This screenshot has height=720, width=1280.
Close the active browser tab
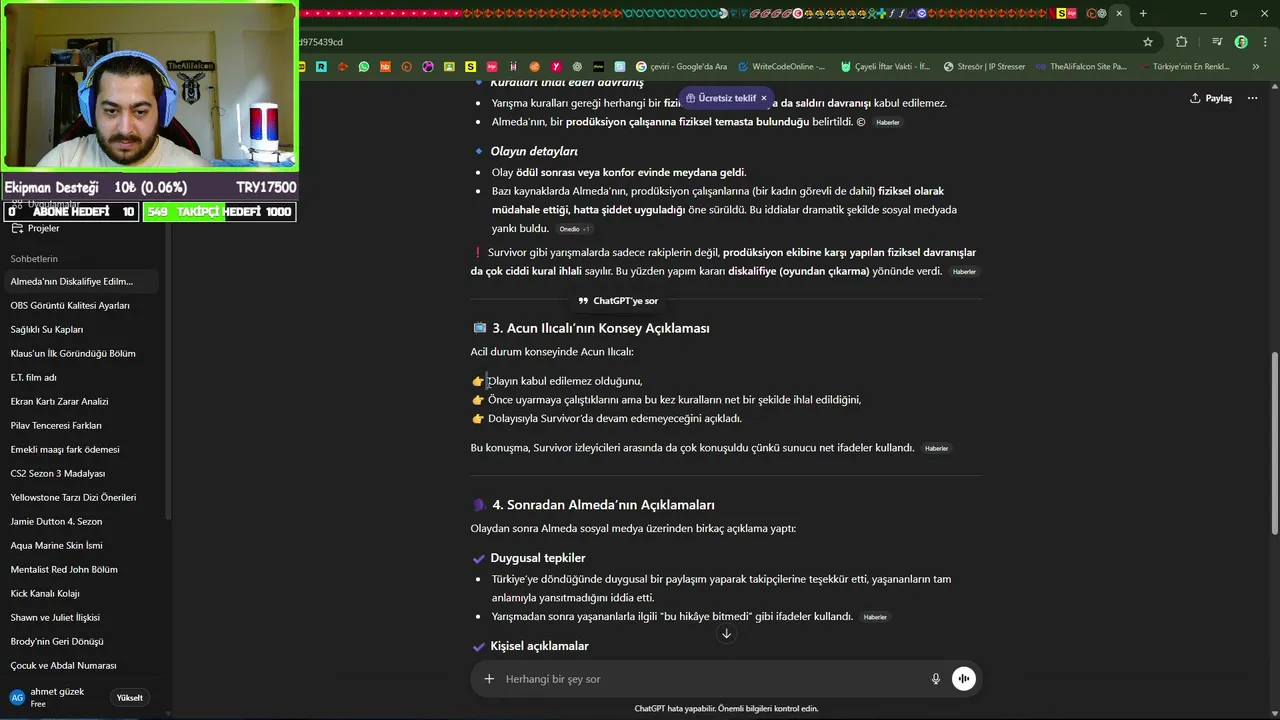coord(1119,13)
